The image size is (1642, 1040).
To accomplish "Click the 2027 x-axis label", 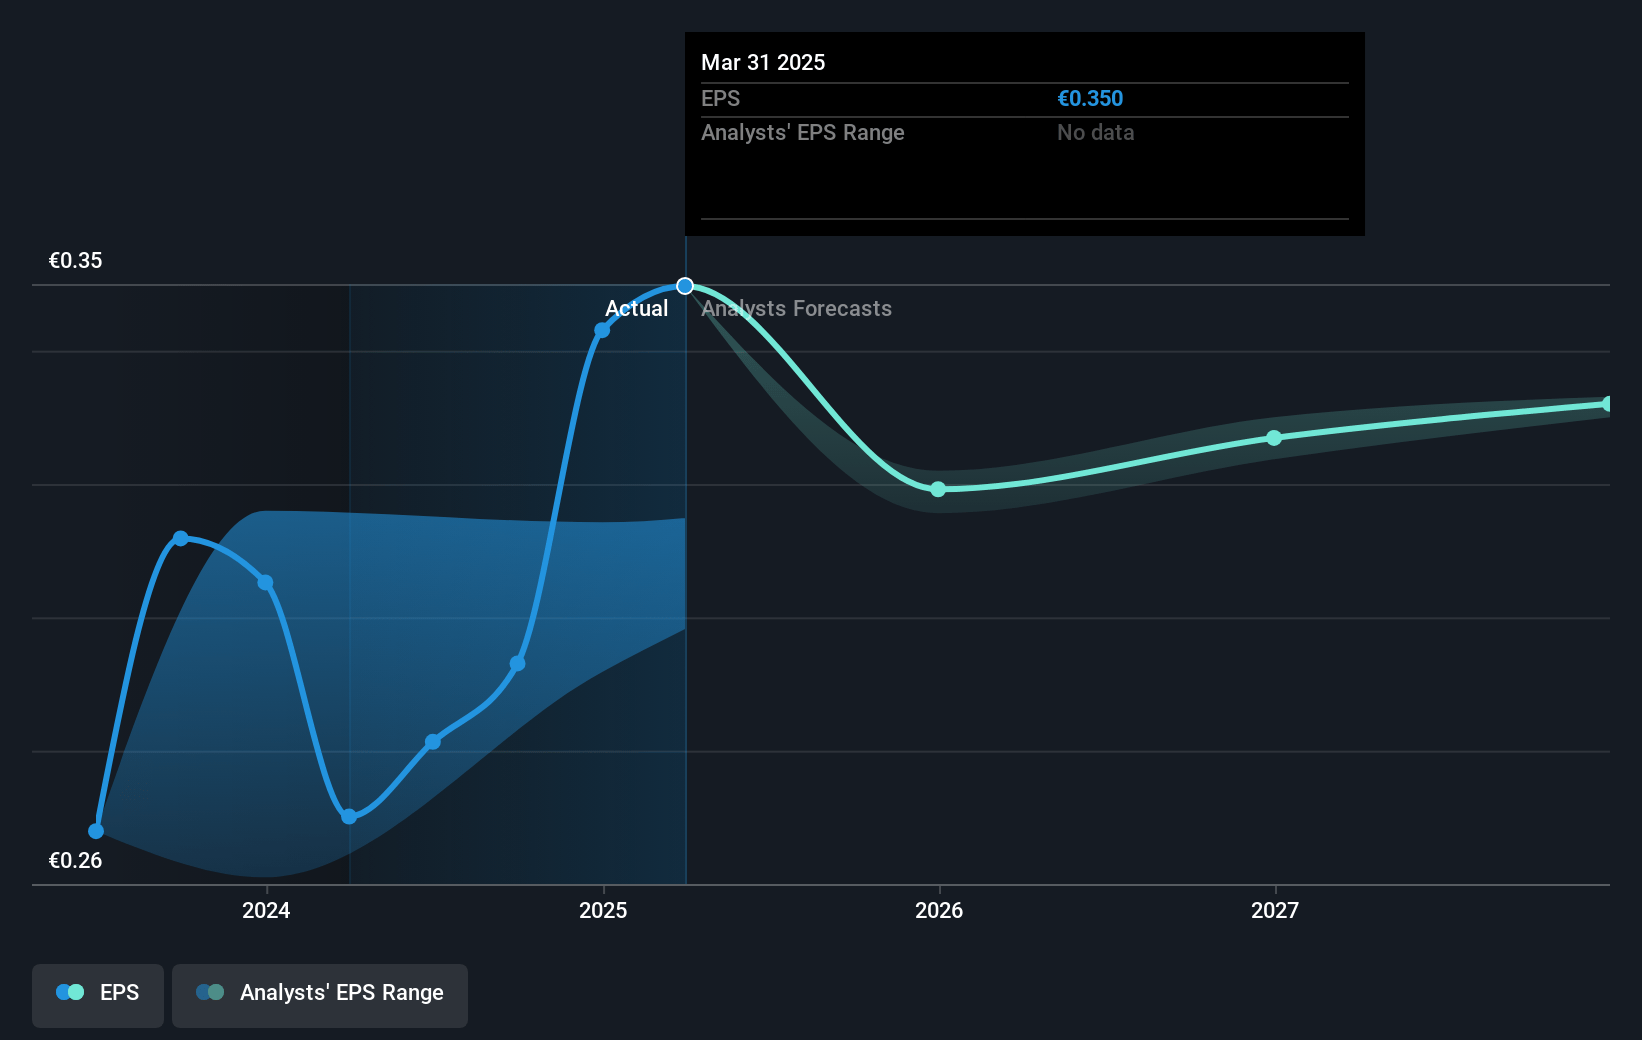I will point(1275,910).
